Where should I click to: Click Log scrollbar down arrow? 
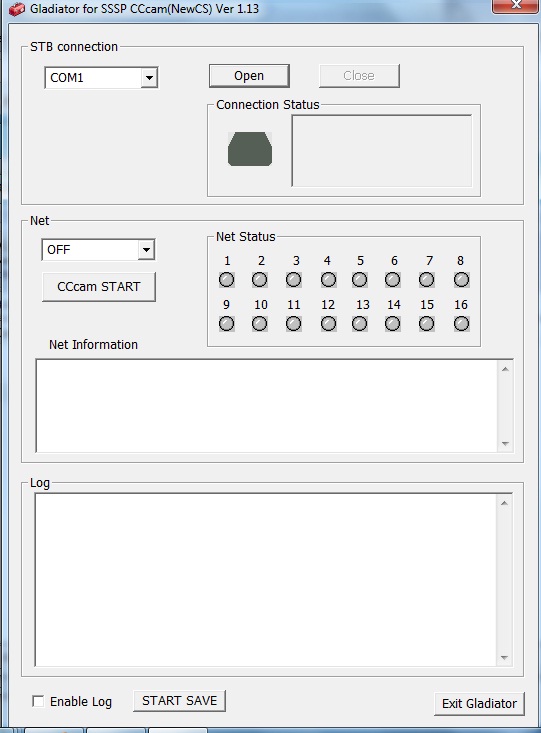pos(504,657)
